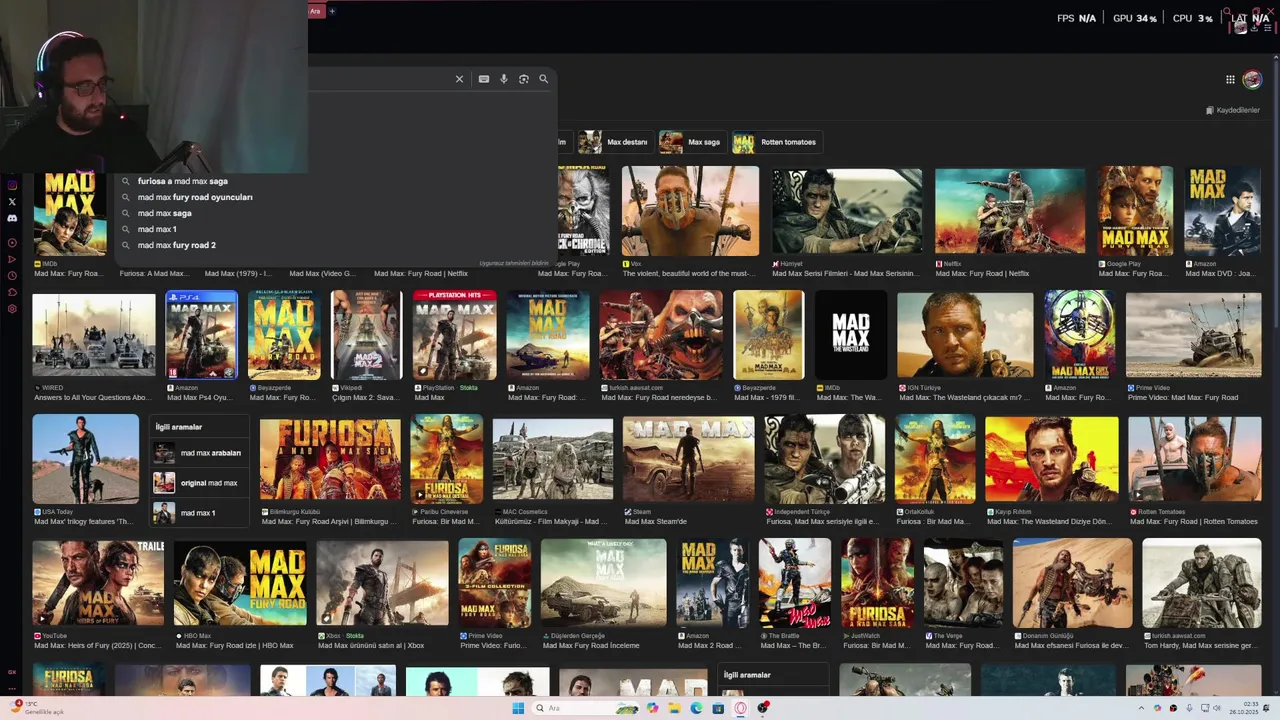Open the 'Mad Max: Fury Road | Netflix' thumbnail
1280x720 pixels.
(1010, 211)
